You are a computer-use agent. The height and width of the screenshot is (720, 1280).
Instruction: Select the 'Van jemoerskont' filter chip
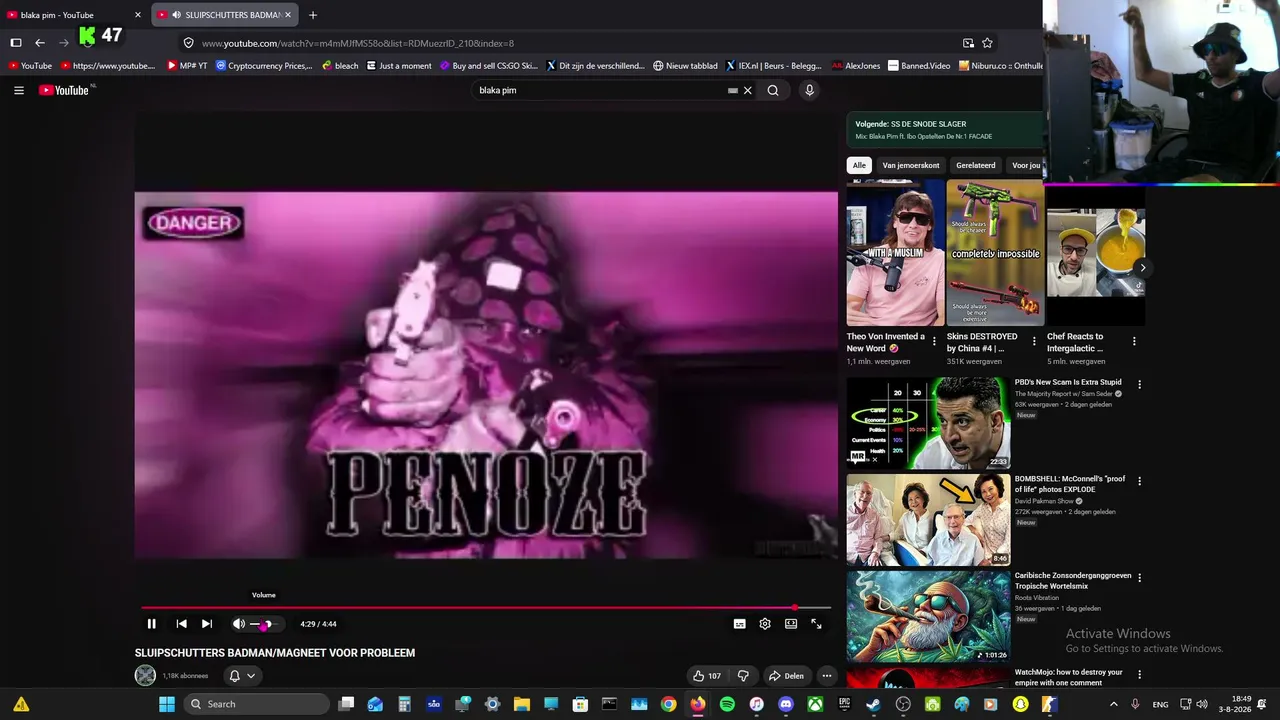(911, 165)
